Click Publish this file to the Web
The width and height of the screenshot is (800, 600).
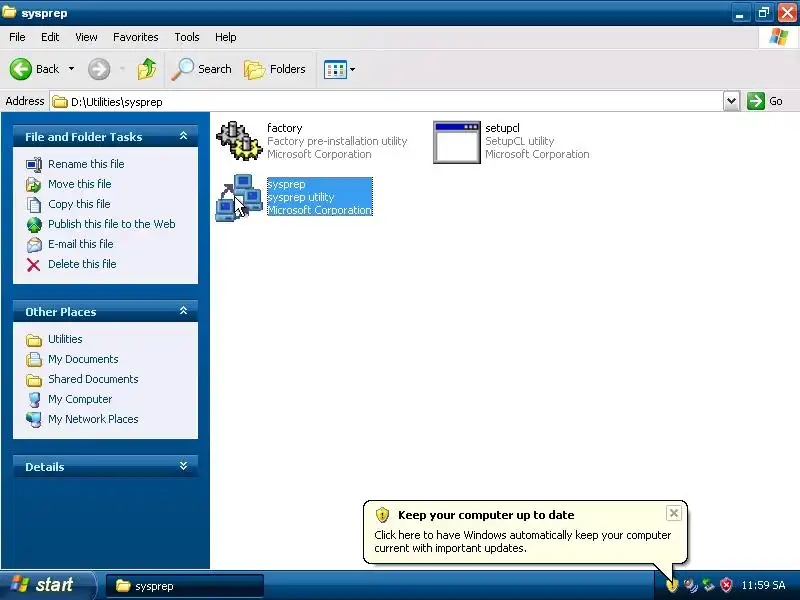[x=112, y=224]
